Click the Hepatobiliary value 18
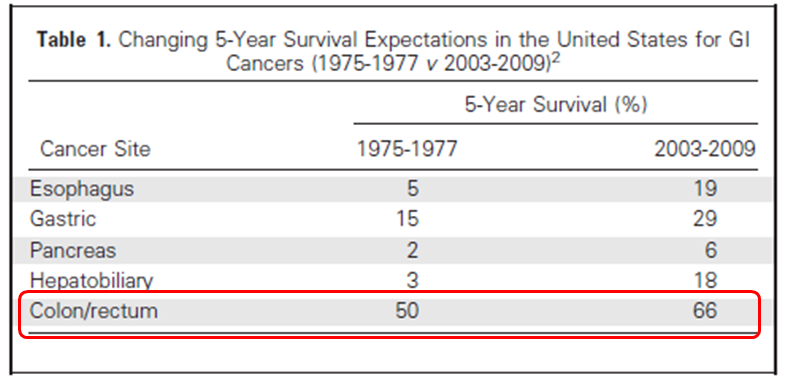The height and width of the screenshot is (381, 785). pyautogui.click(x=704, y=280)
